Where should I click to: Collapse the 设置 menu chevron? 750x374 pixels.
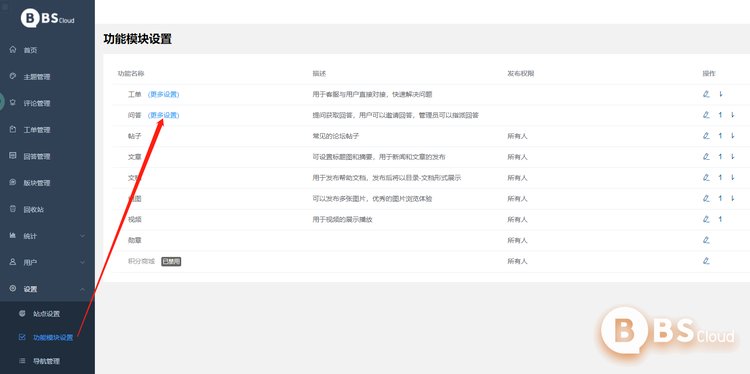click(82, 289)
